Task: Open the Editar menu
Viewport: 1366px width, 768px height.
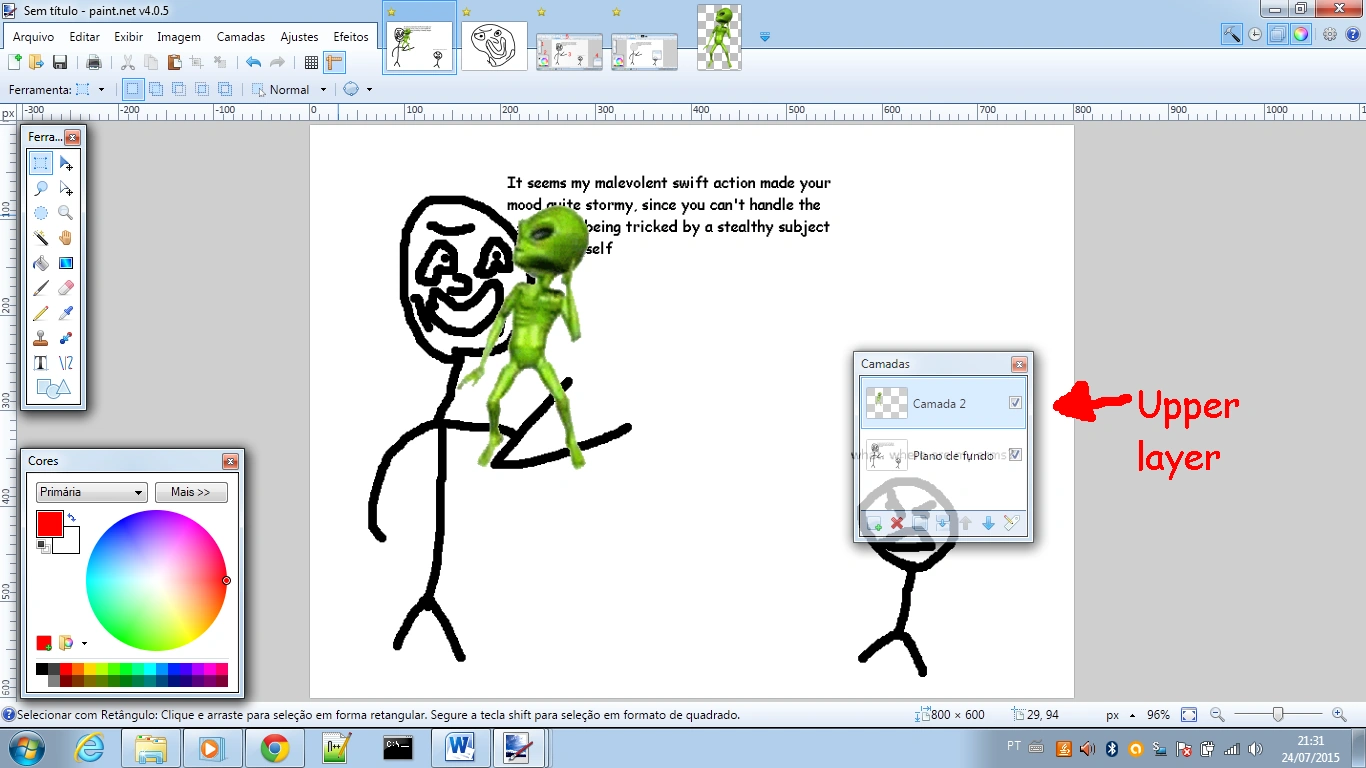Action: (84, 37)
